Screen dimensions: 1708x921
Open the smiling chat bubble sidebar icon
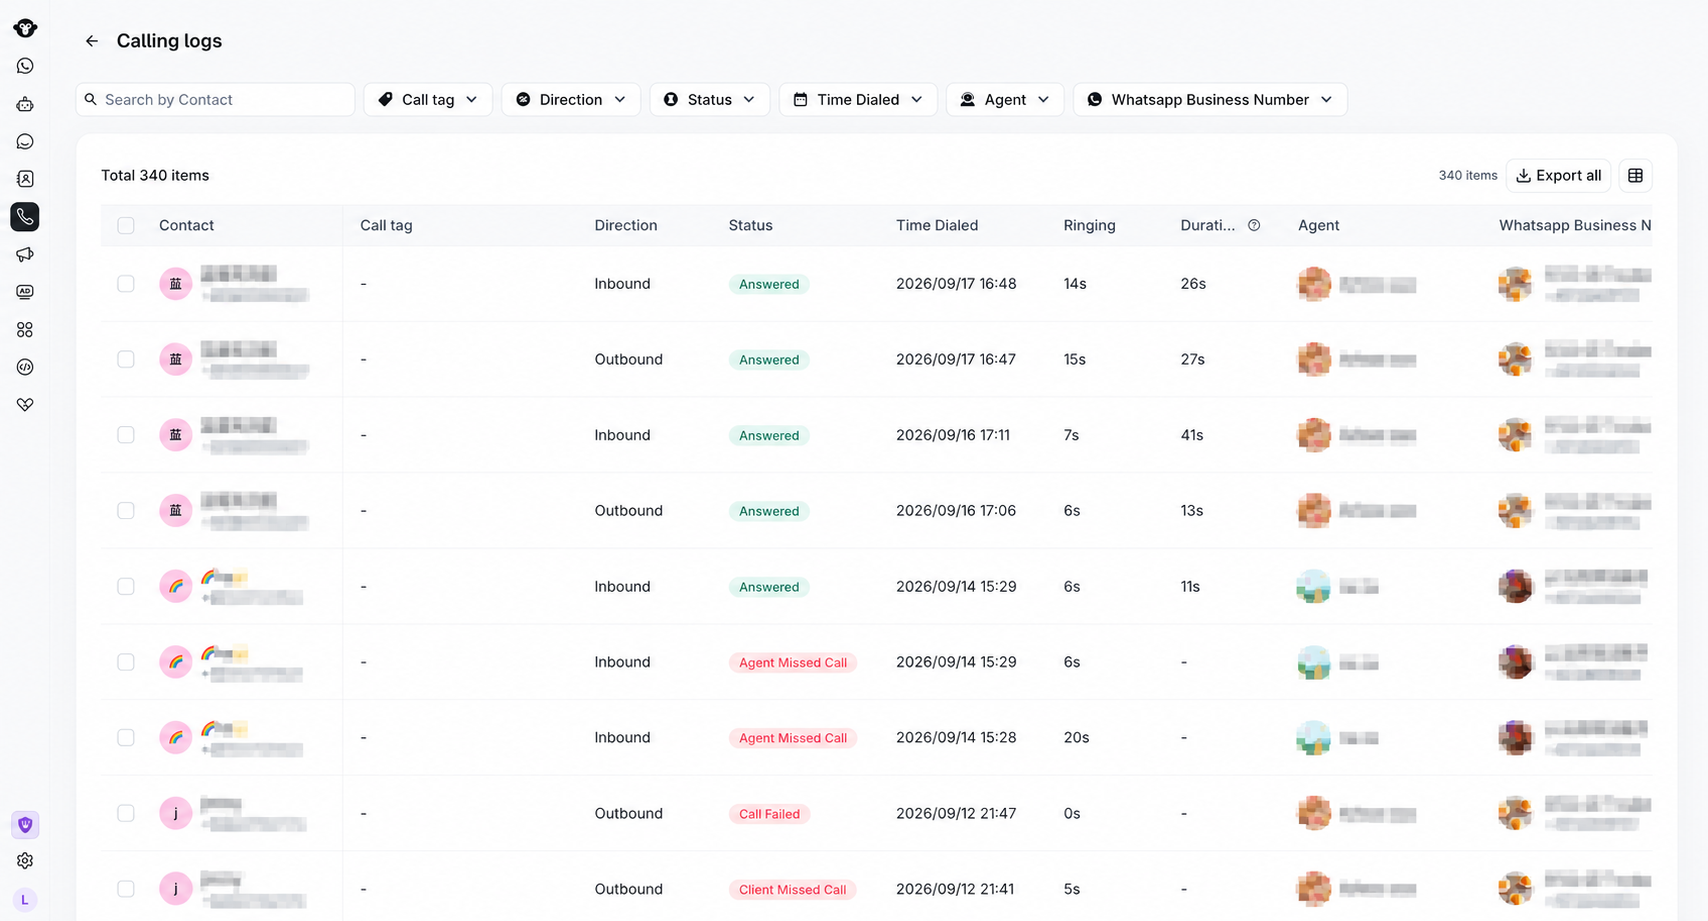point(25,142)
